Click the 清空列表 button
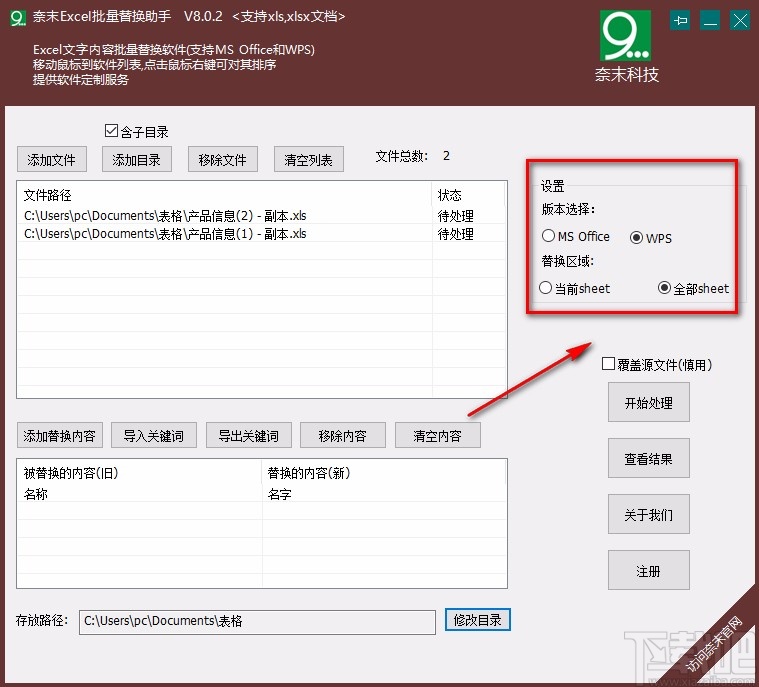 (309, 159)
